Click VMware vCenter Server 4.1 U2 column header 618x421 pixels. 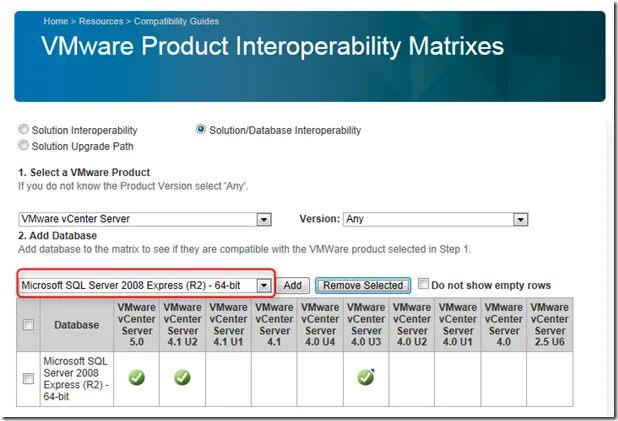[x=182, y=325]
